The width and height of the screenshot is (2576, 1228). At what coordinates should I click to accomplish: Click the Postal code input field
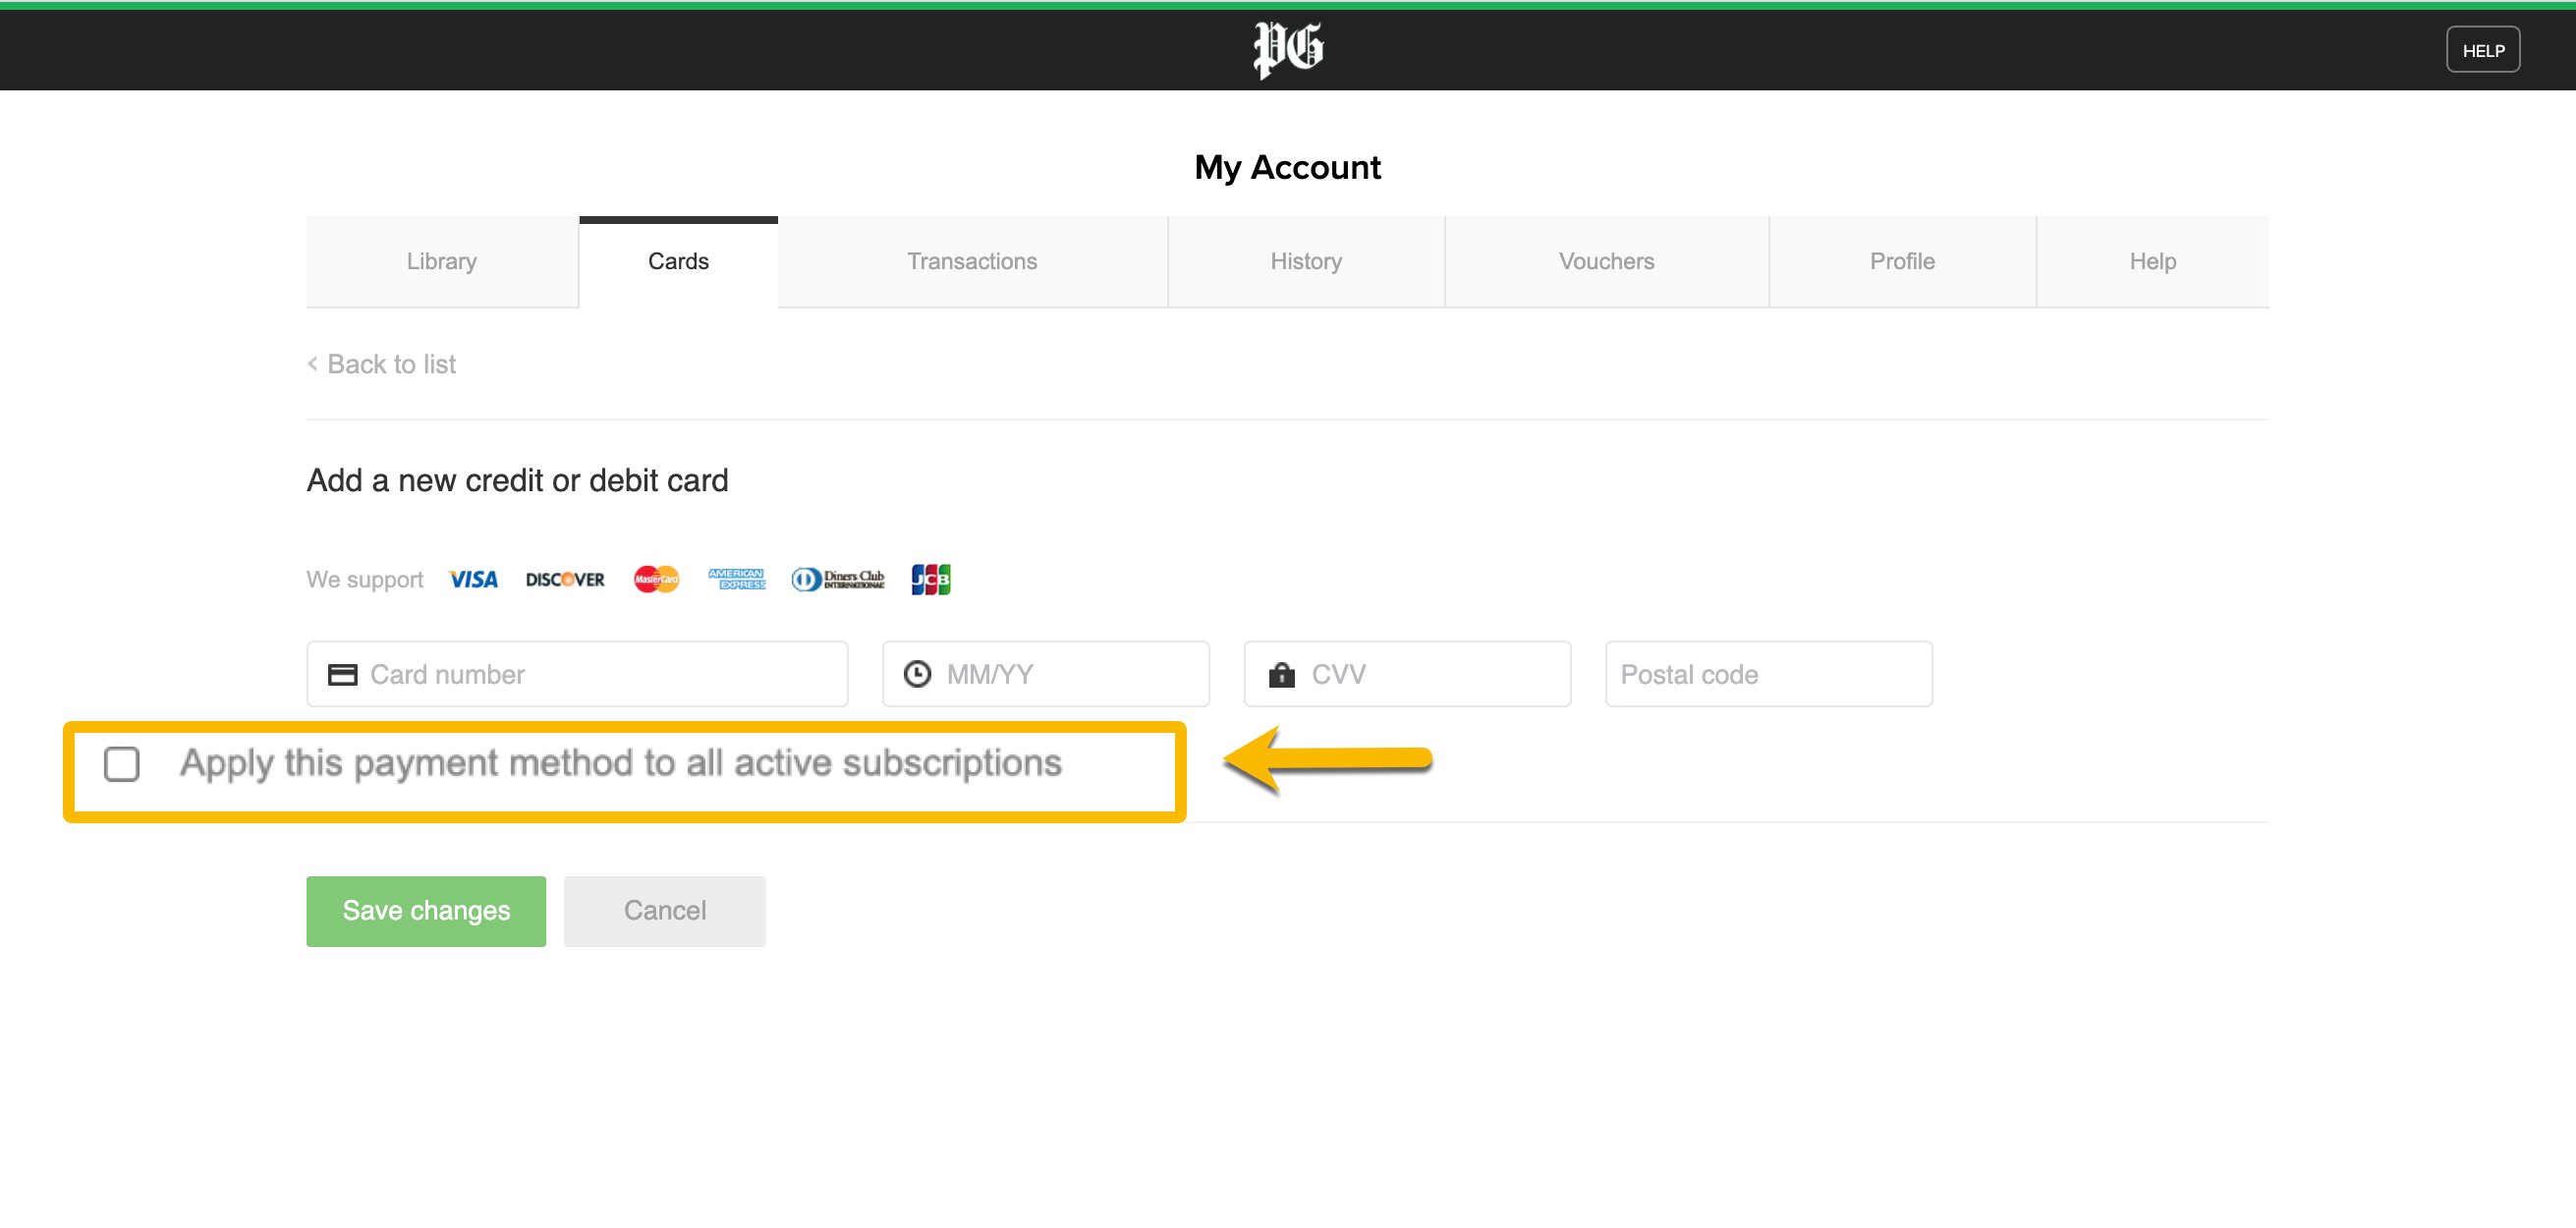pos(1768,674)
